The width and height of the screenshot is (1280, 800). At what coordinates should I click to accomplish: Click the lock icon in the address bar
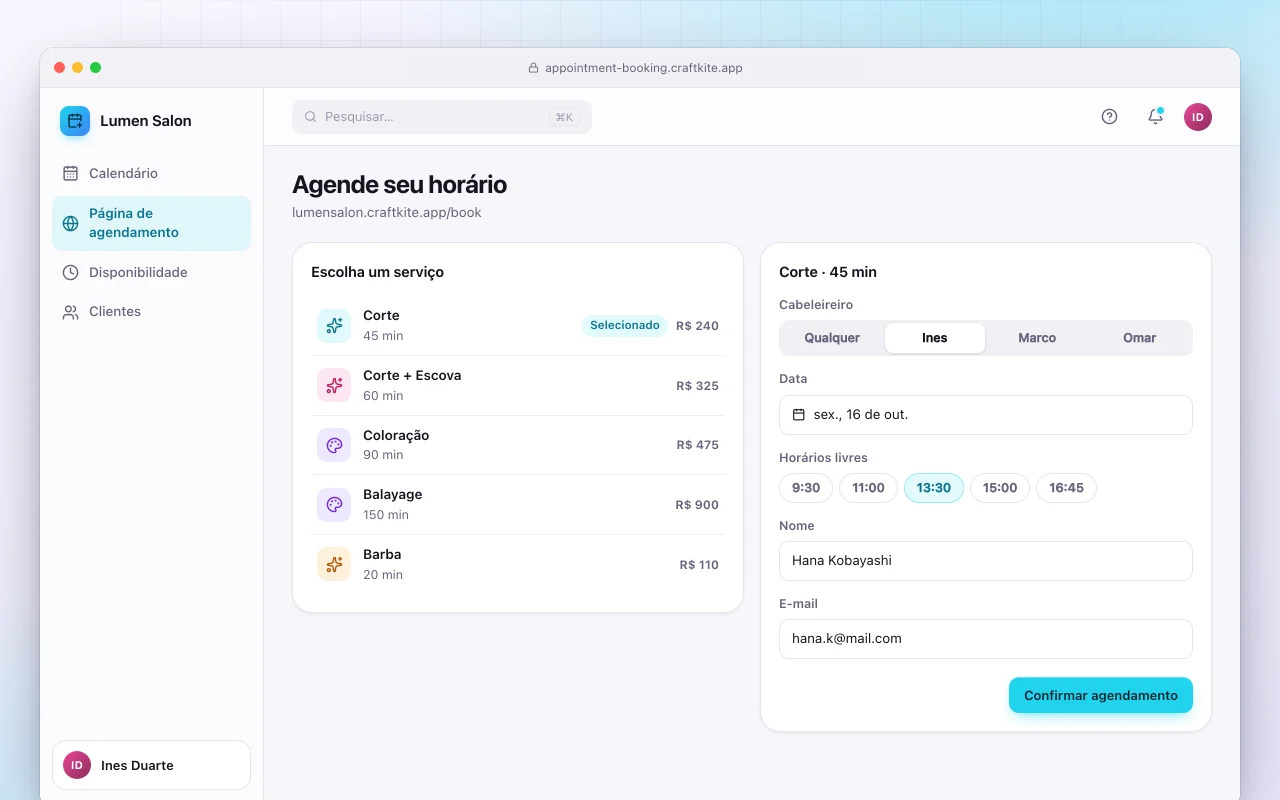tap(533, 68)
